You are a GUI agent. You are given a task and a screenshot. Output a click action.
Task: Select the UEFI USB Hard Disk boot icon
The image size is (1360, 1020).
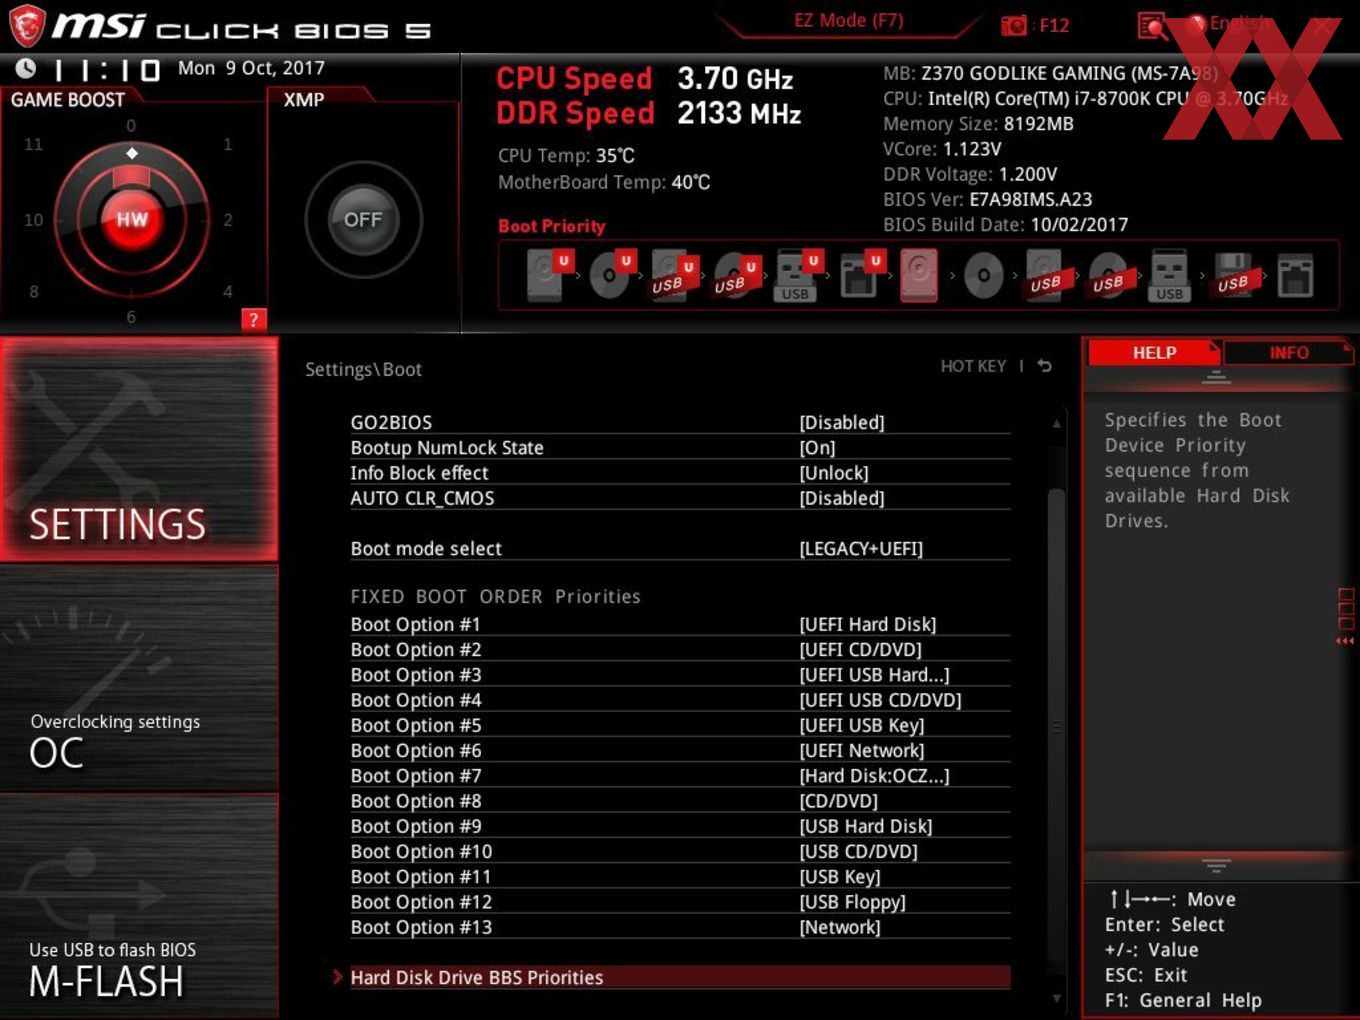coord(673,275)
